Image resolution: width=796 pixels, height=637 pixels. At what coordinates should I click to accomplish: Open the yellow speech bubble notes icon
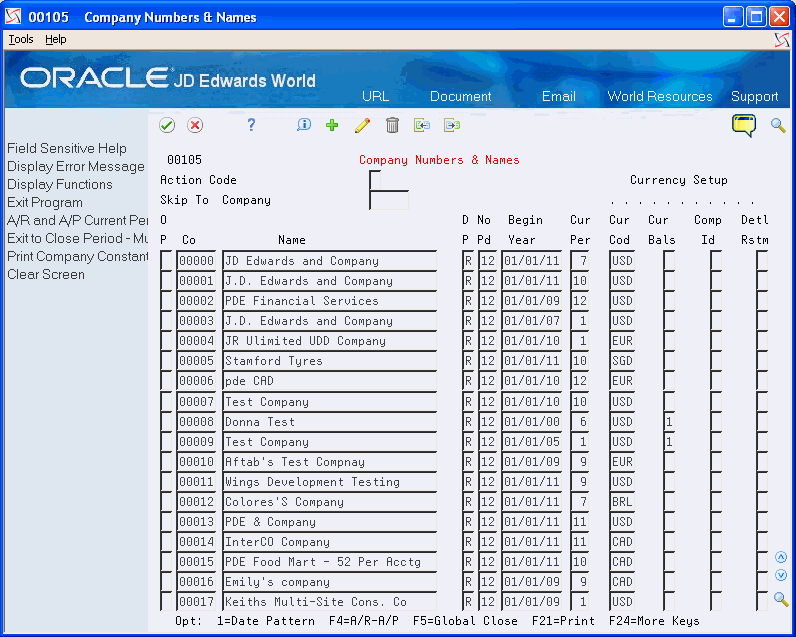click(x=744, y=125)
